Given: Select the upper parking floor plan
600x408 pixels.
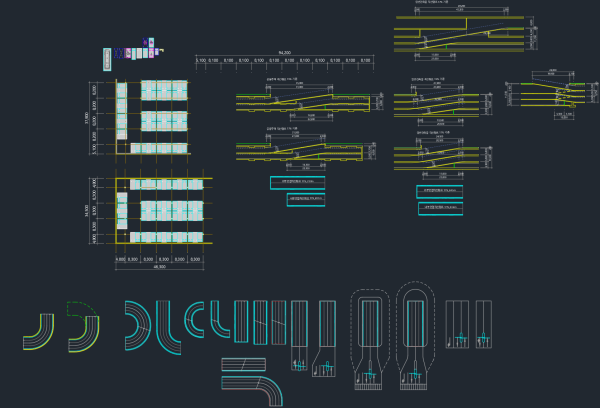Looking at the screenshot, I should pos(152,117).
